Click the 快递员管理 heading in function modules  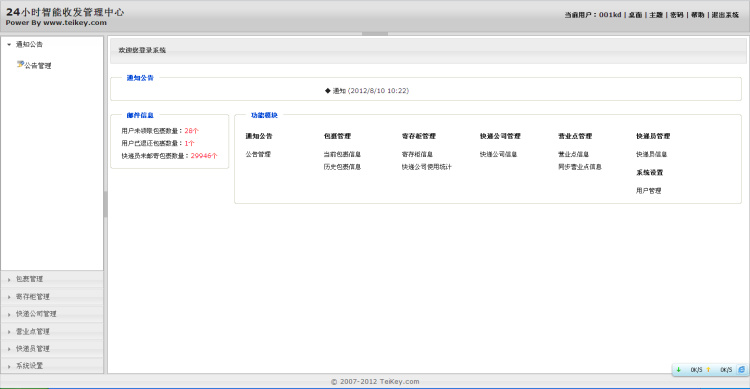coord(653,136)
